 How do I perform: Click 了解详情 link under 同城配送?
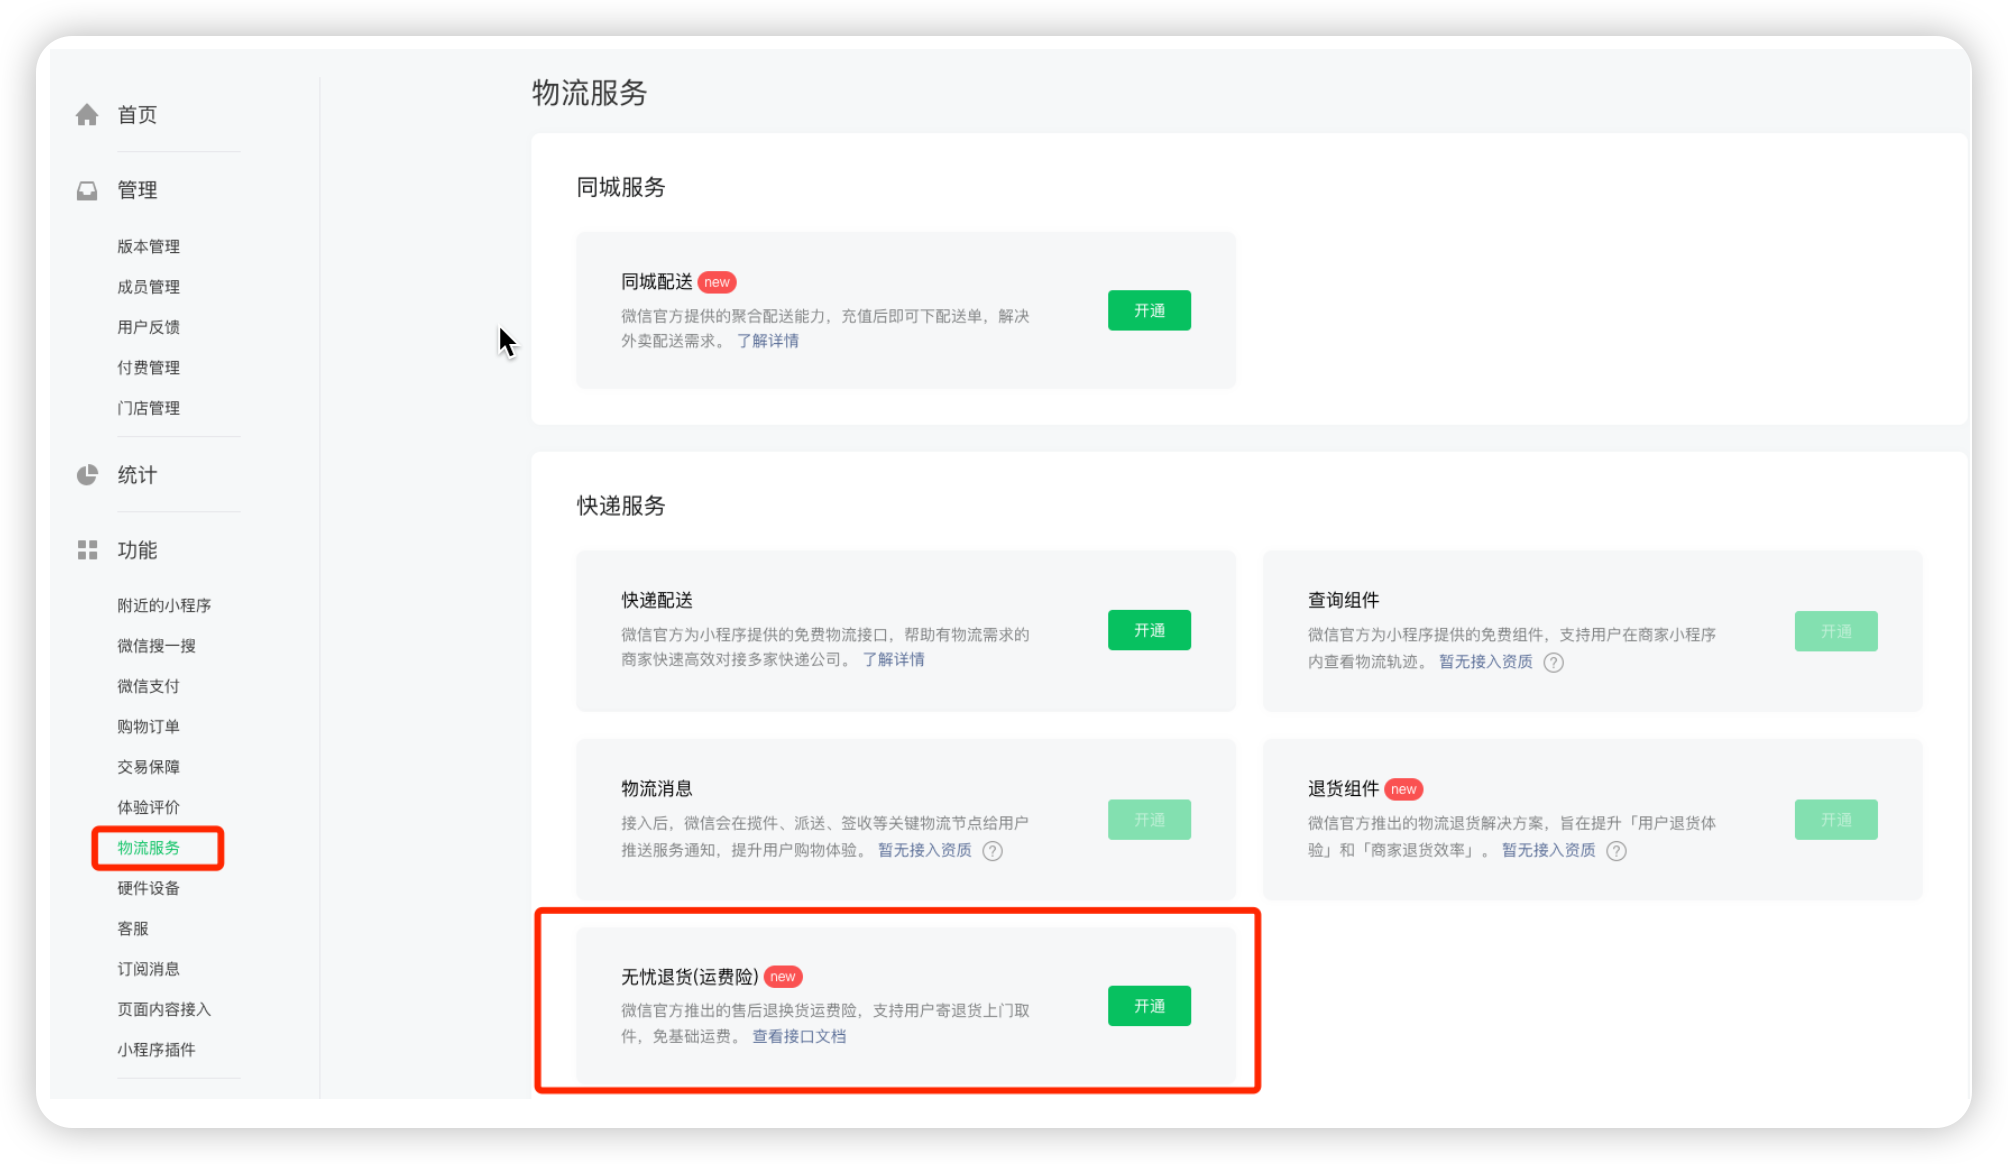(x=768, y=341)
